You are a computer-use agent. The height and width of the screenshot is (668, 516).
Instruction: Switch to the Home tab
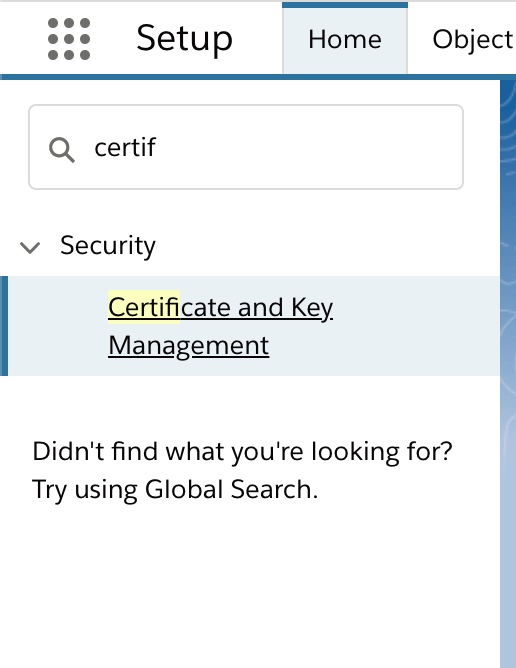(345, 40)
